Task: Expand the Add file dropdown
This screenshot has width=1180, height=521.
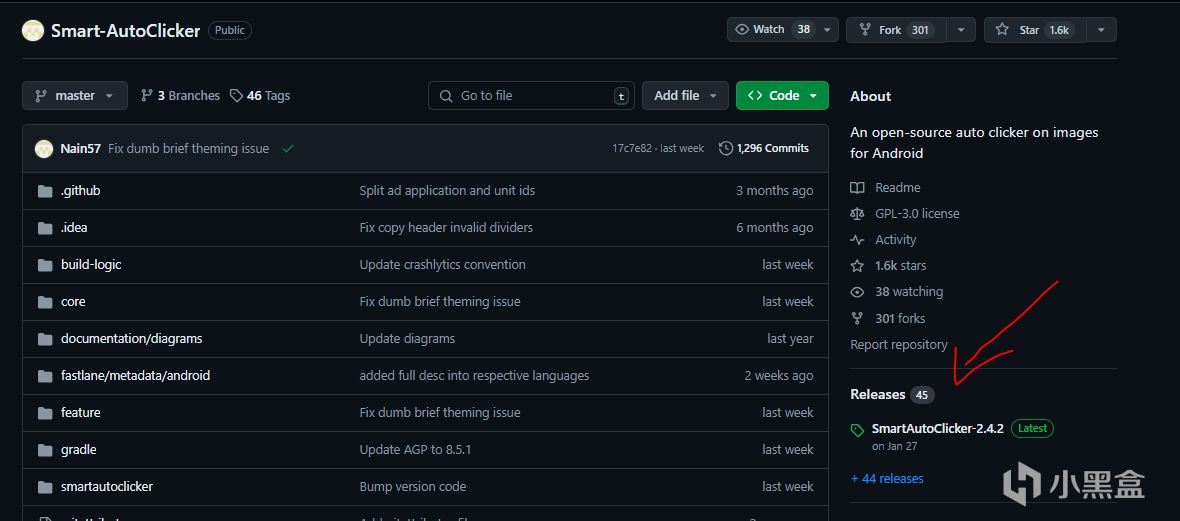Action: 685,96
